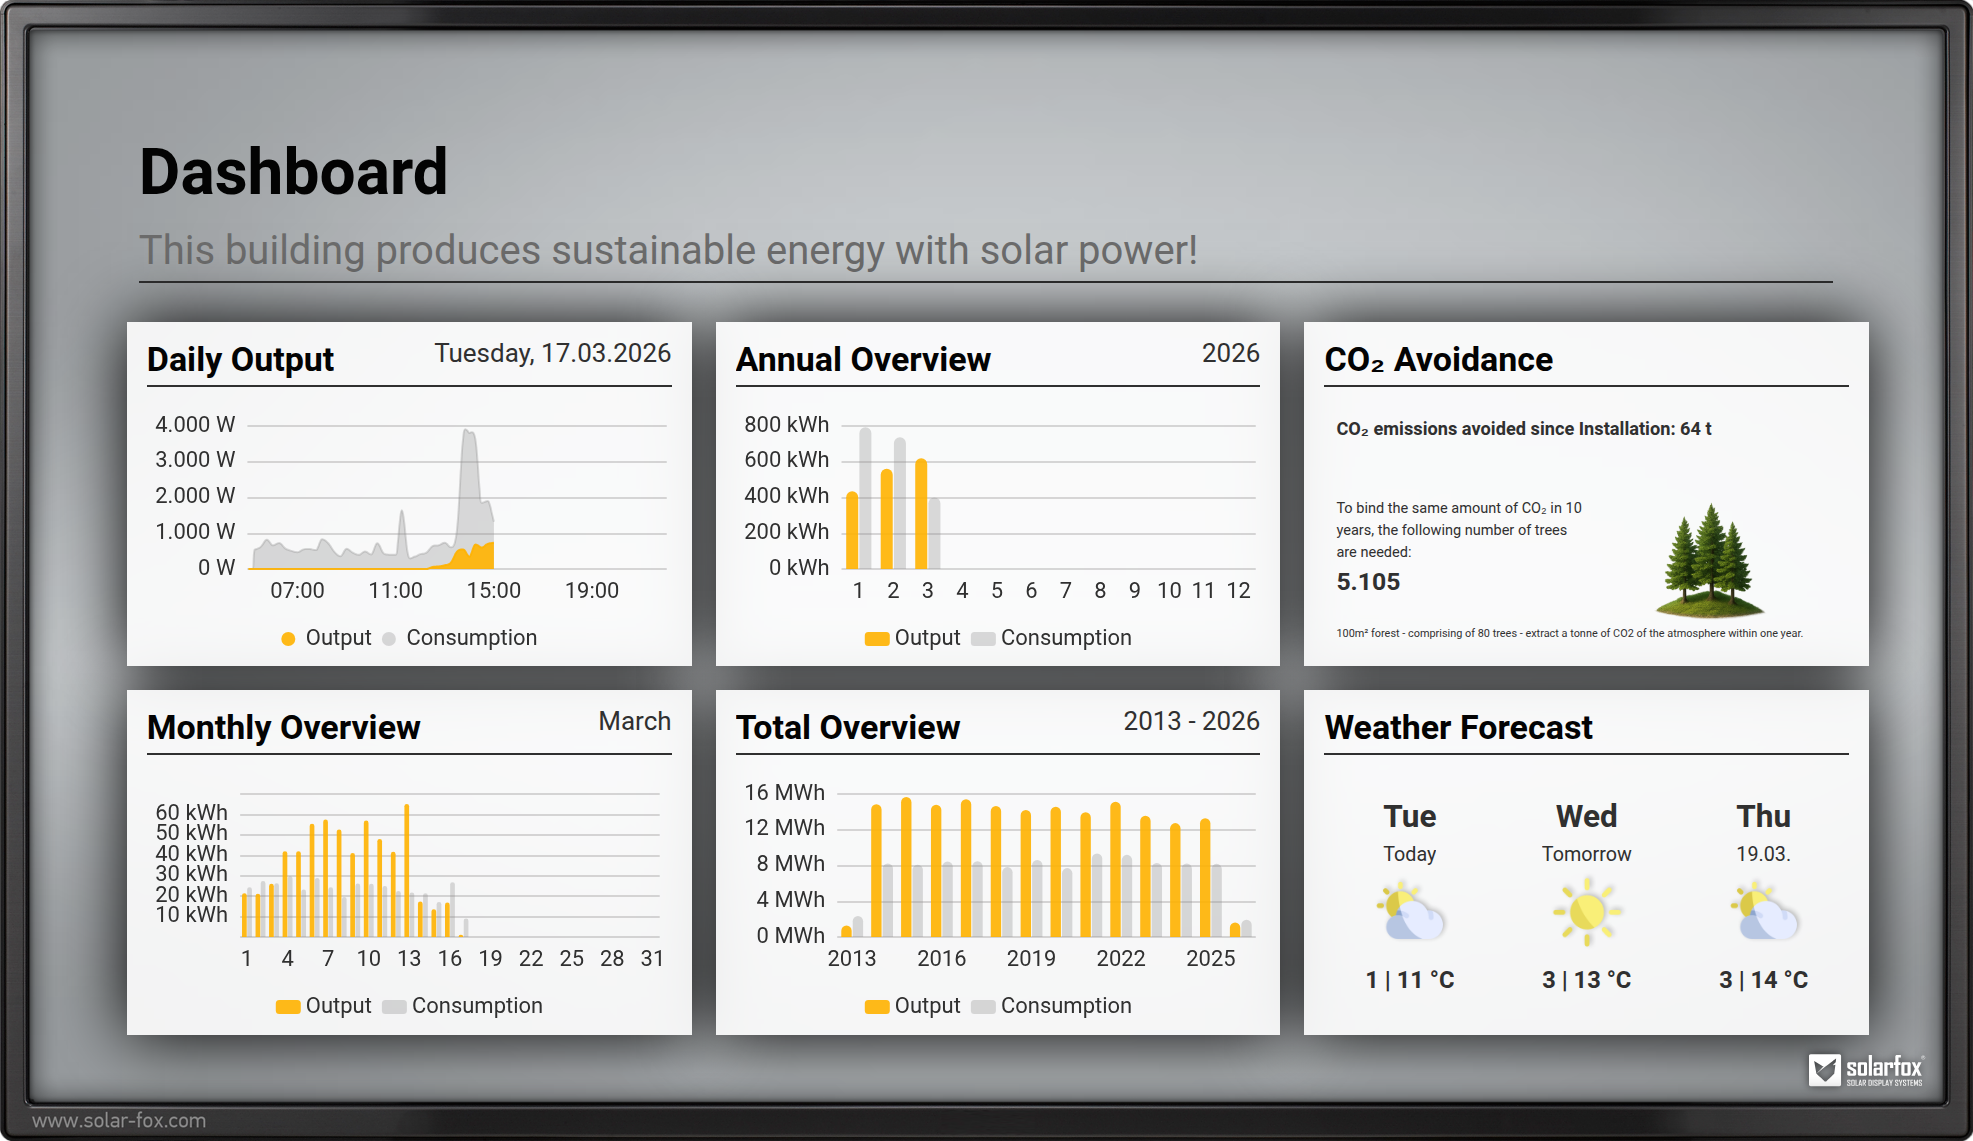Click the Daily Output panel title
1973x1141 pixels.
pyautogui.click(x=240, y=359)
